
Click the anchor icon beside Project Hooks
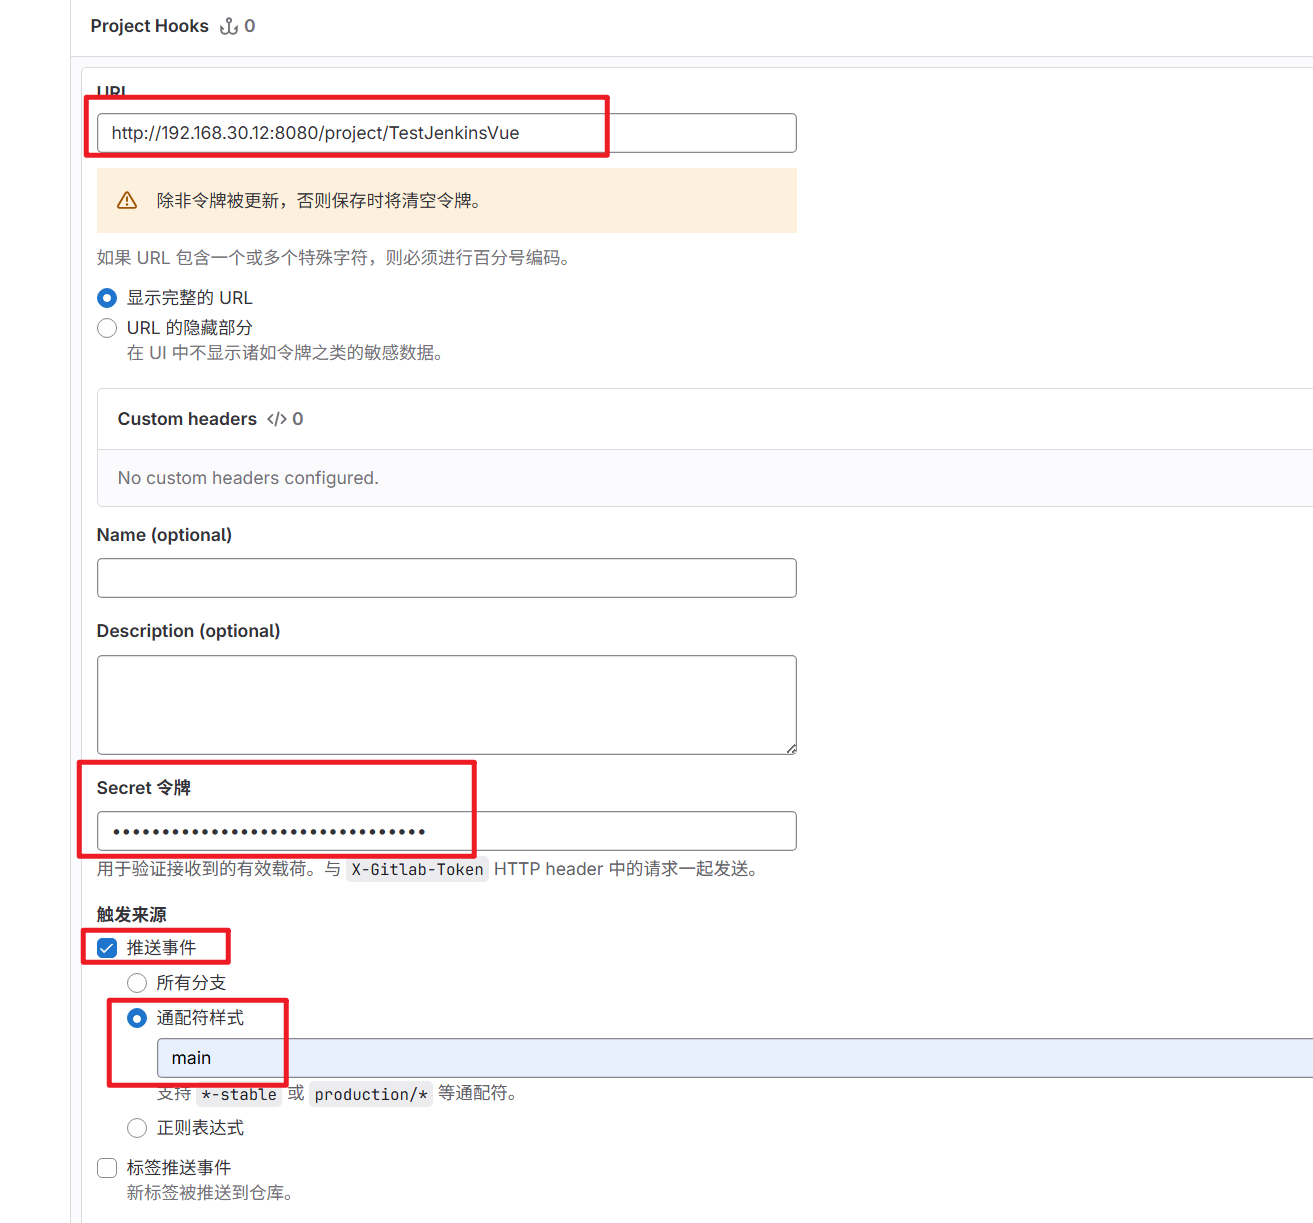pyautogui.click(x=229, y=26)
